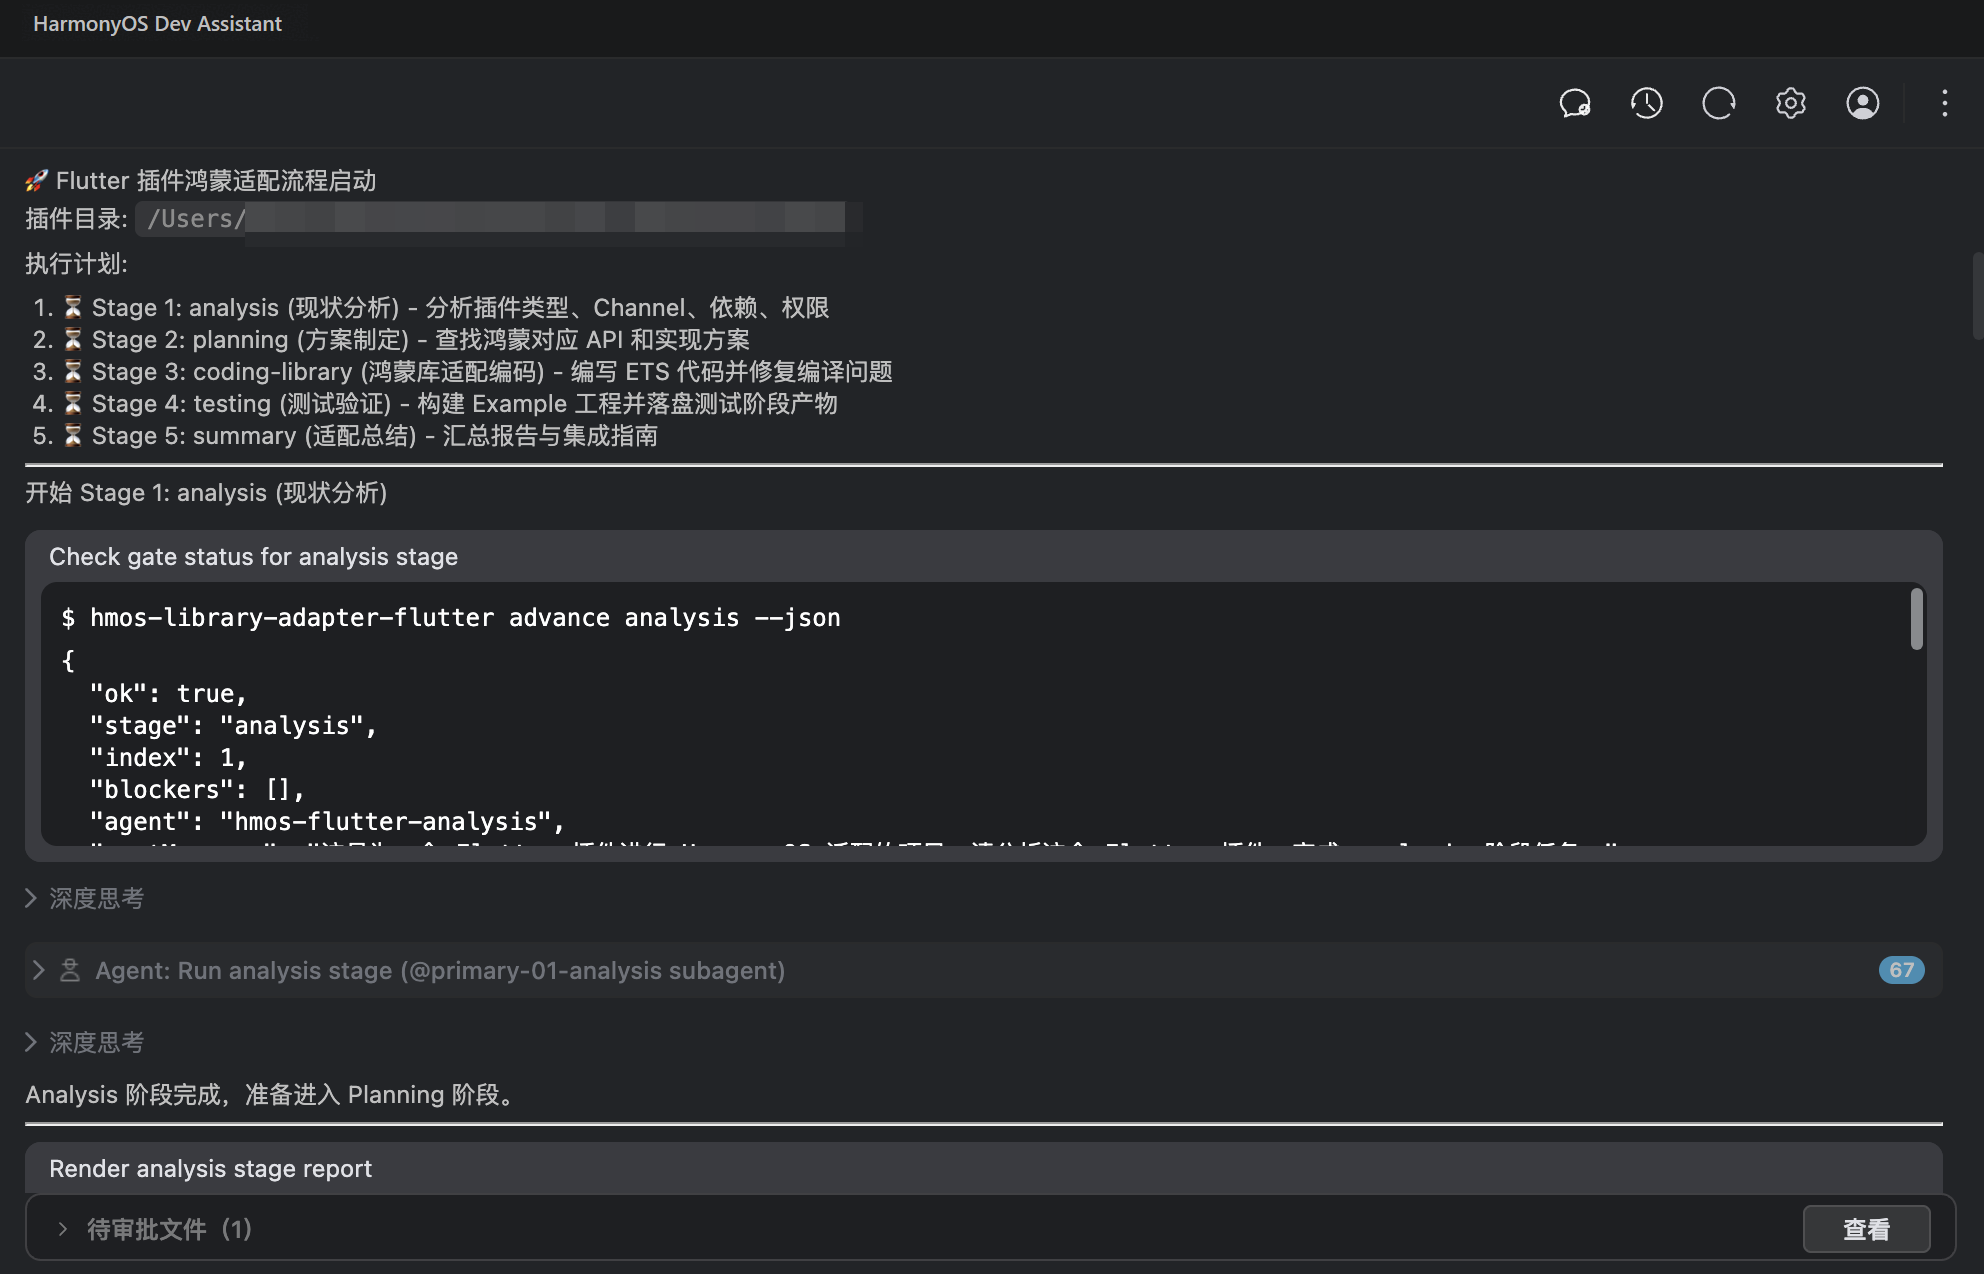Click the 查看 button
This screenshot has height=1274, width=1984.
(x=1866, y=1229)
